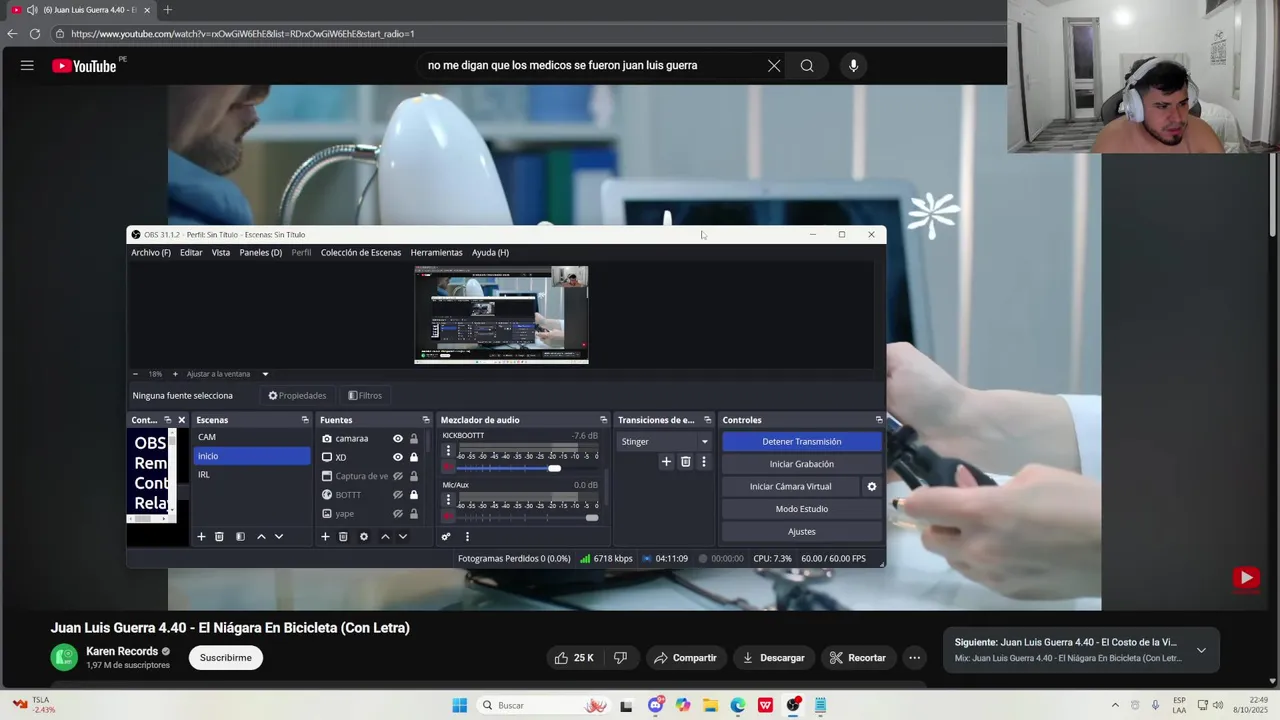
Task: Show hidden system tray icons chevron
Action: click(1115, 705)
